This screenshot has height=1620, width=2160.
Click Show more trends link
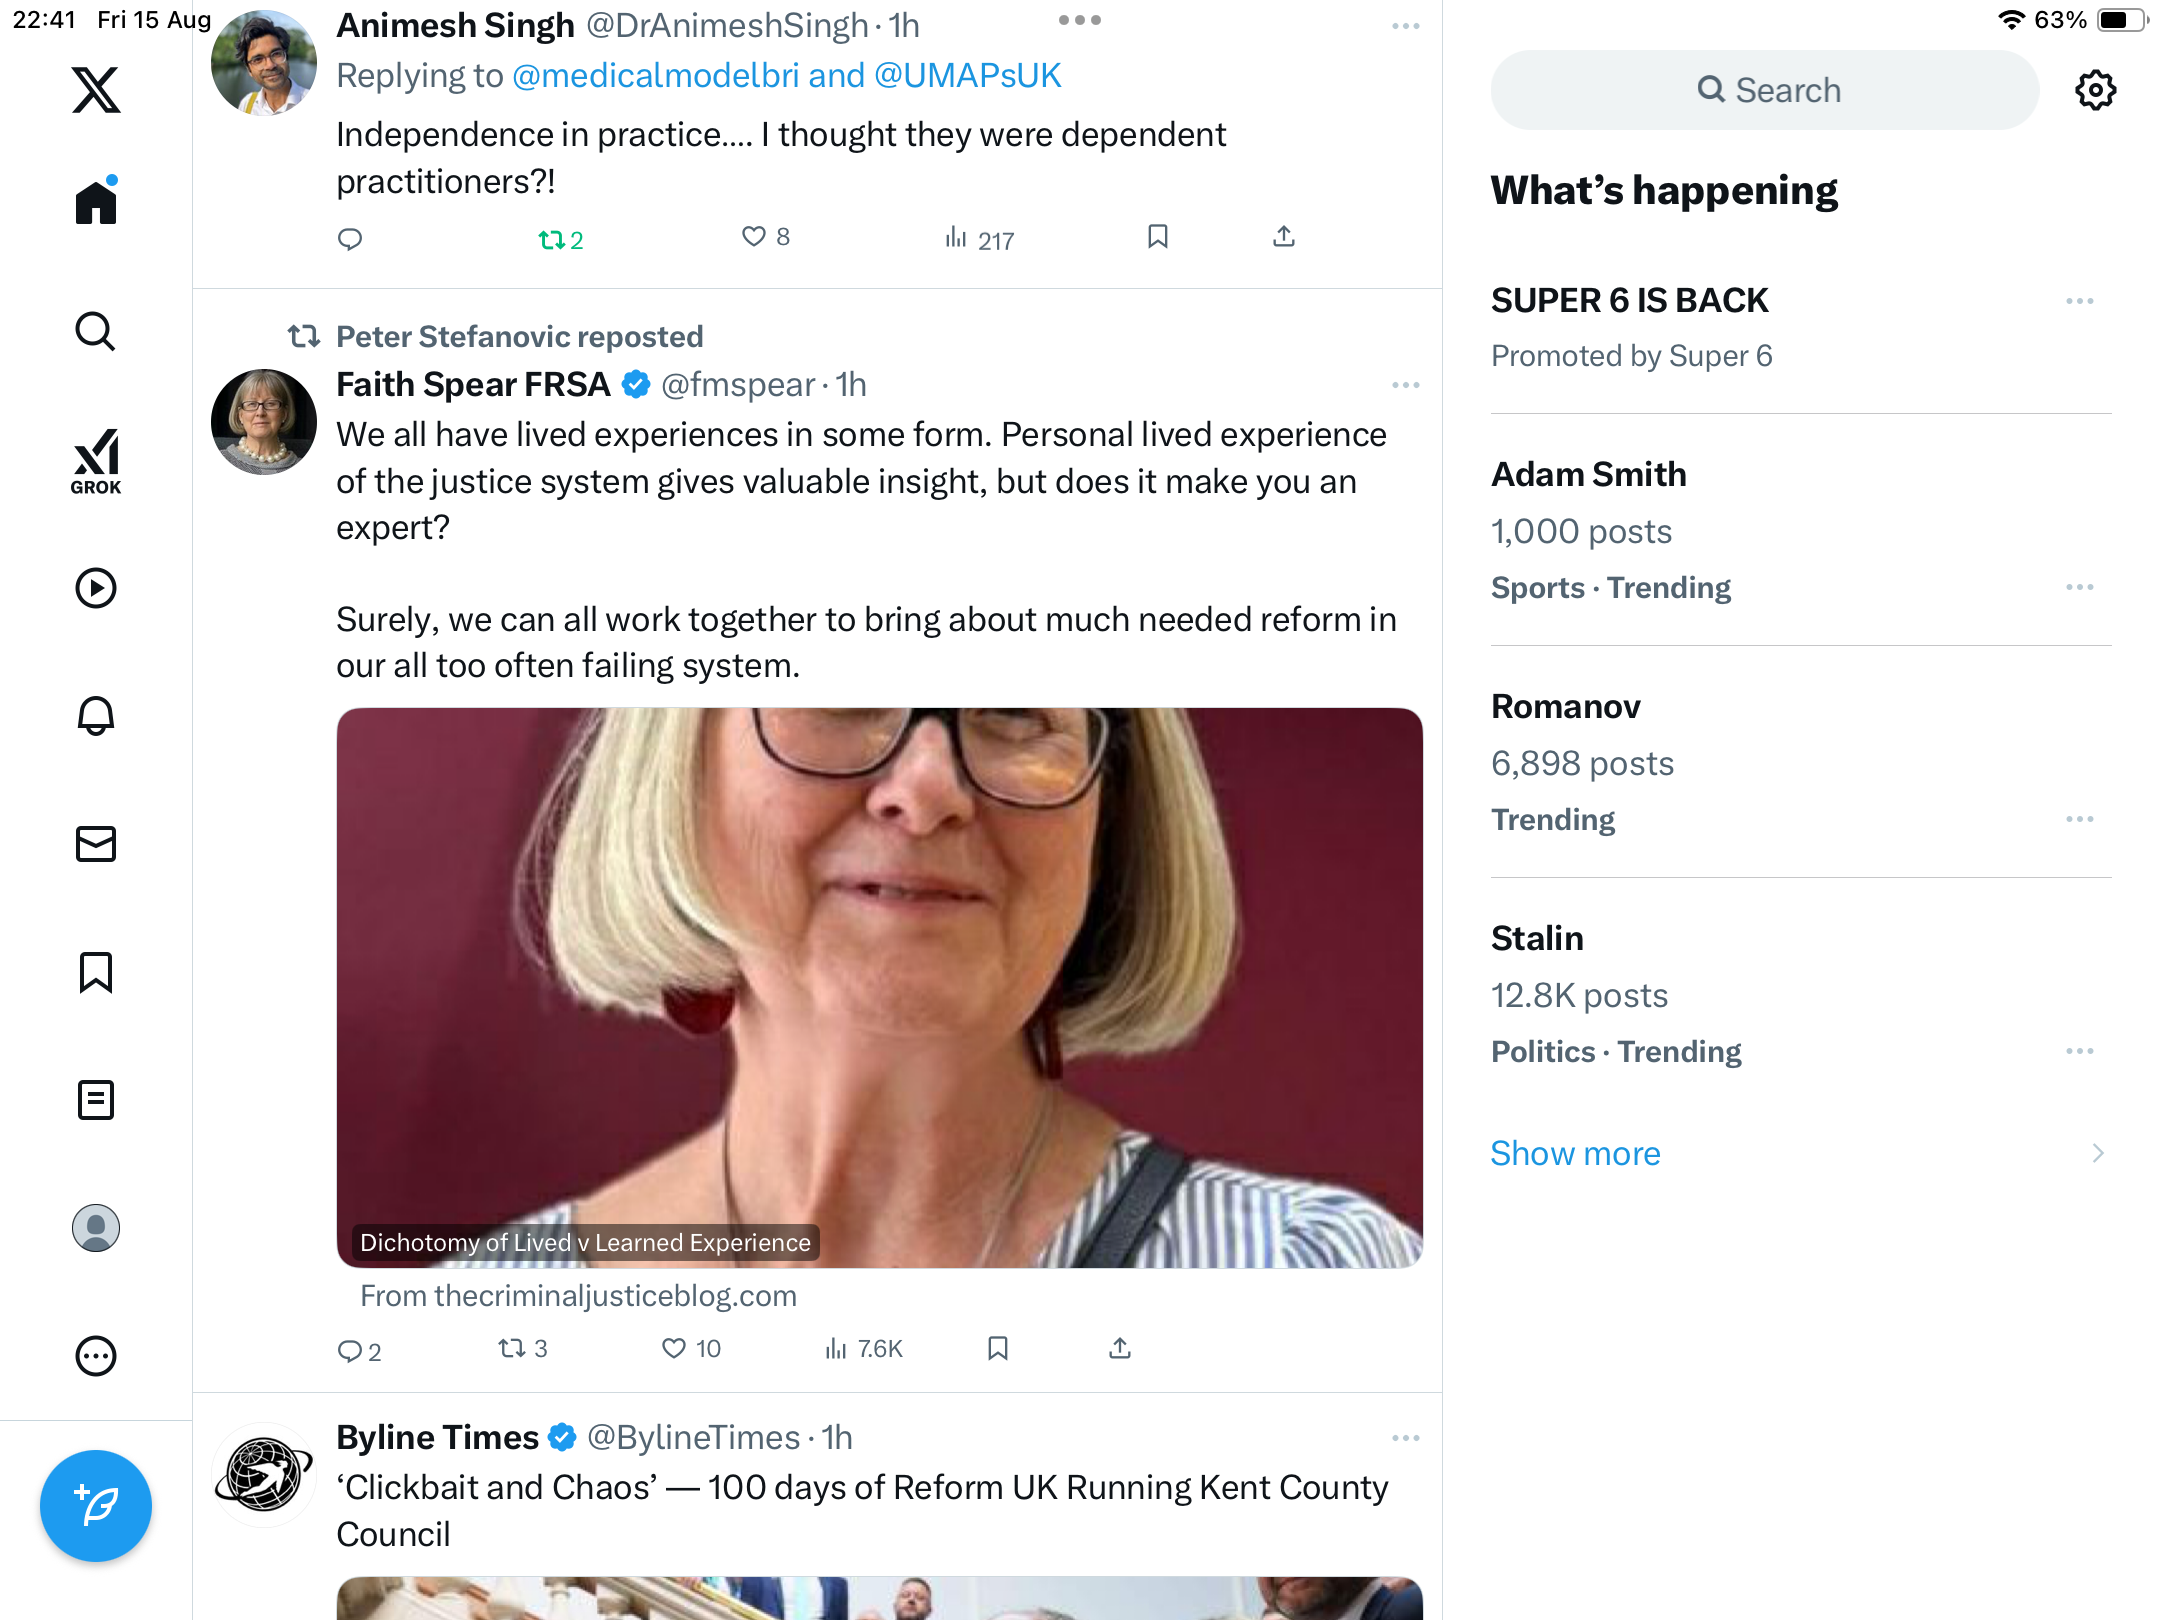point(1575,1153)
